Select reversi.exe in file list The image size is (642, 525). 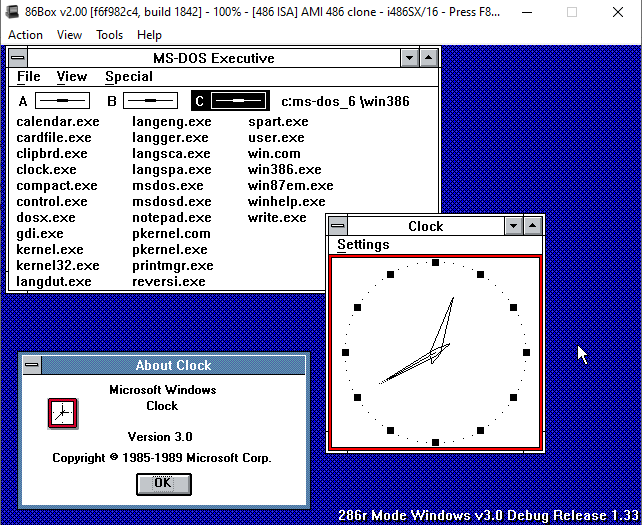click(168, 281)
